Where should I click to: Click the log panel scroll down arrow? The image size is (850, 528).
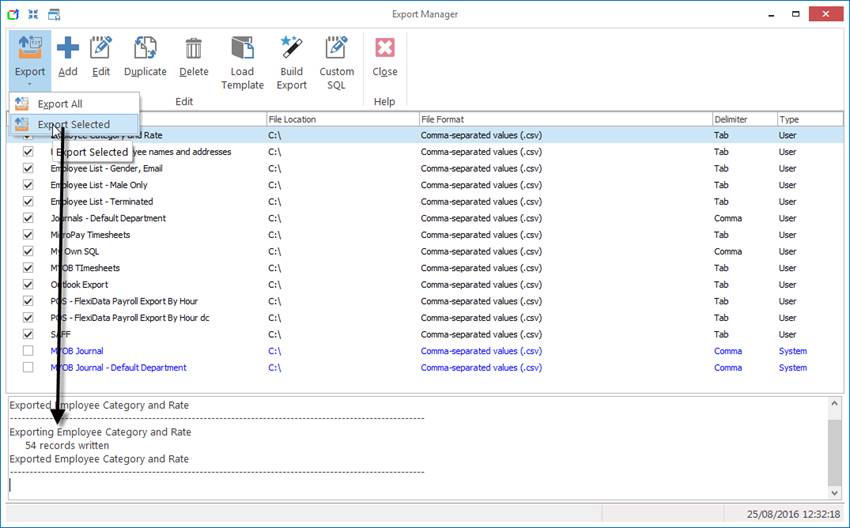834,493
